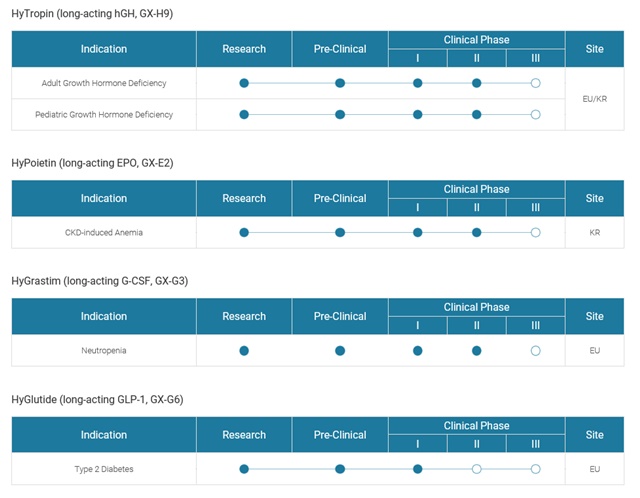Click the HyGlutide table Site header
This screenshot has width=640, height=498.
click(x=595, y=435)
